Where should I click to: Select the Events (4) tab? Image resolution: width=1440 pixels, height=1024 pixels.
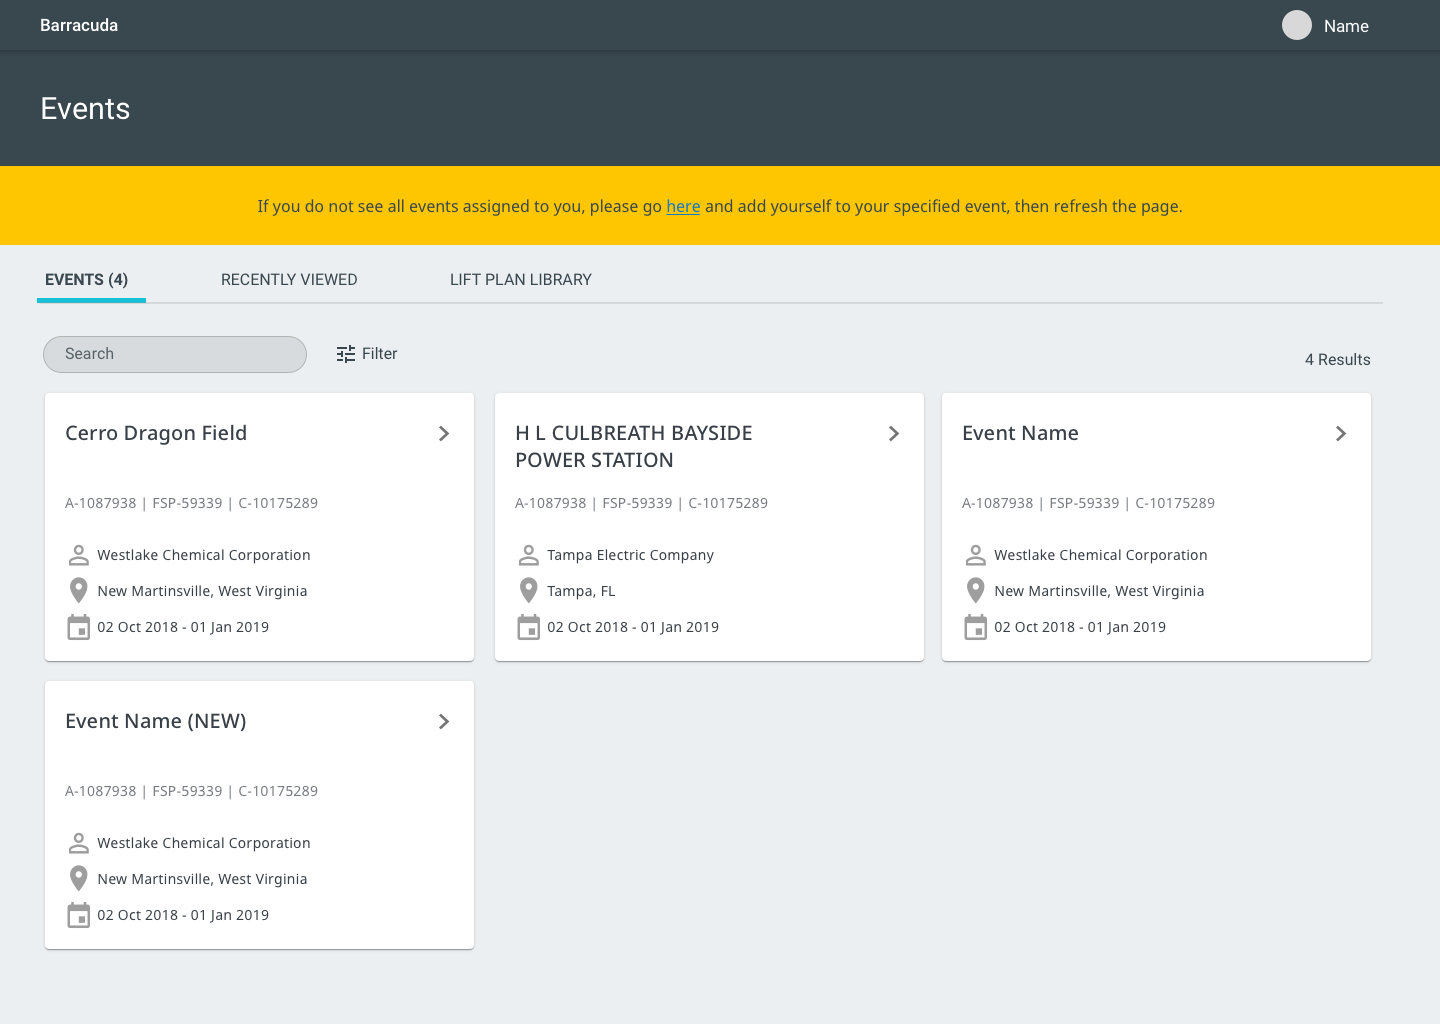point(87,280)
